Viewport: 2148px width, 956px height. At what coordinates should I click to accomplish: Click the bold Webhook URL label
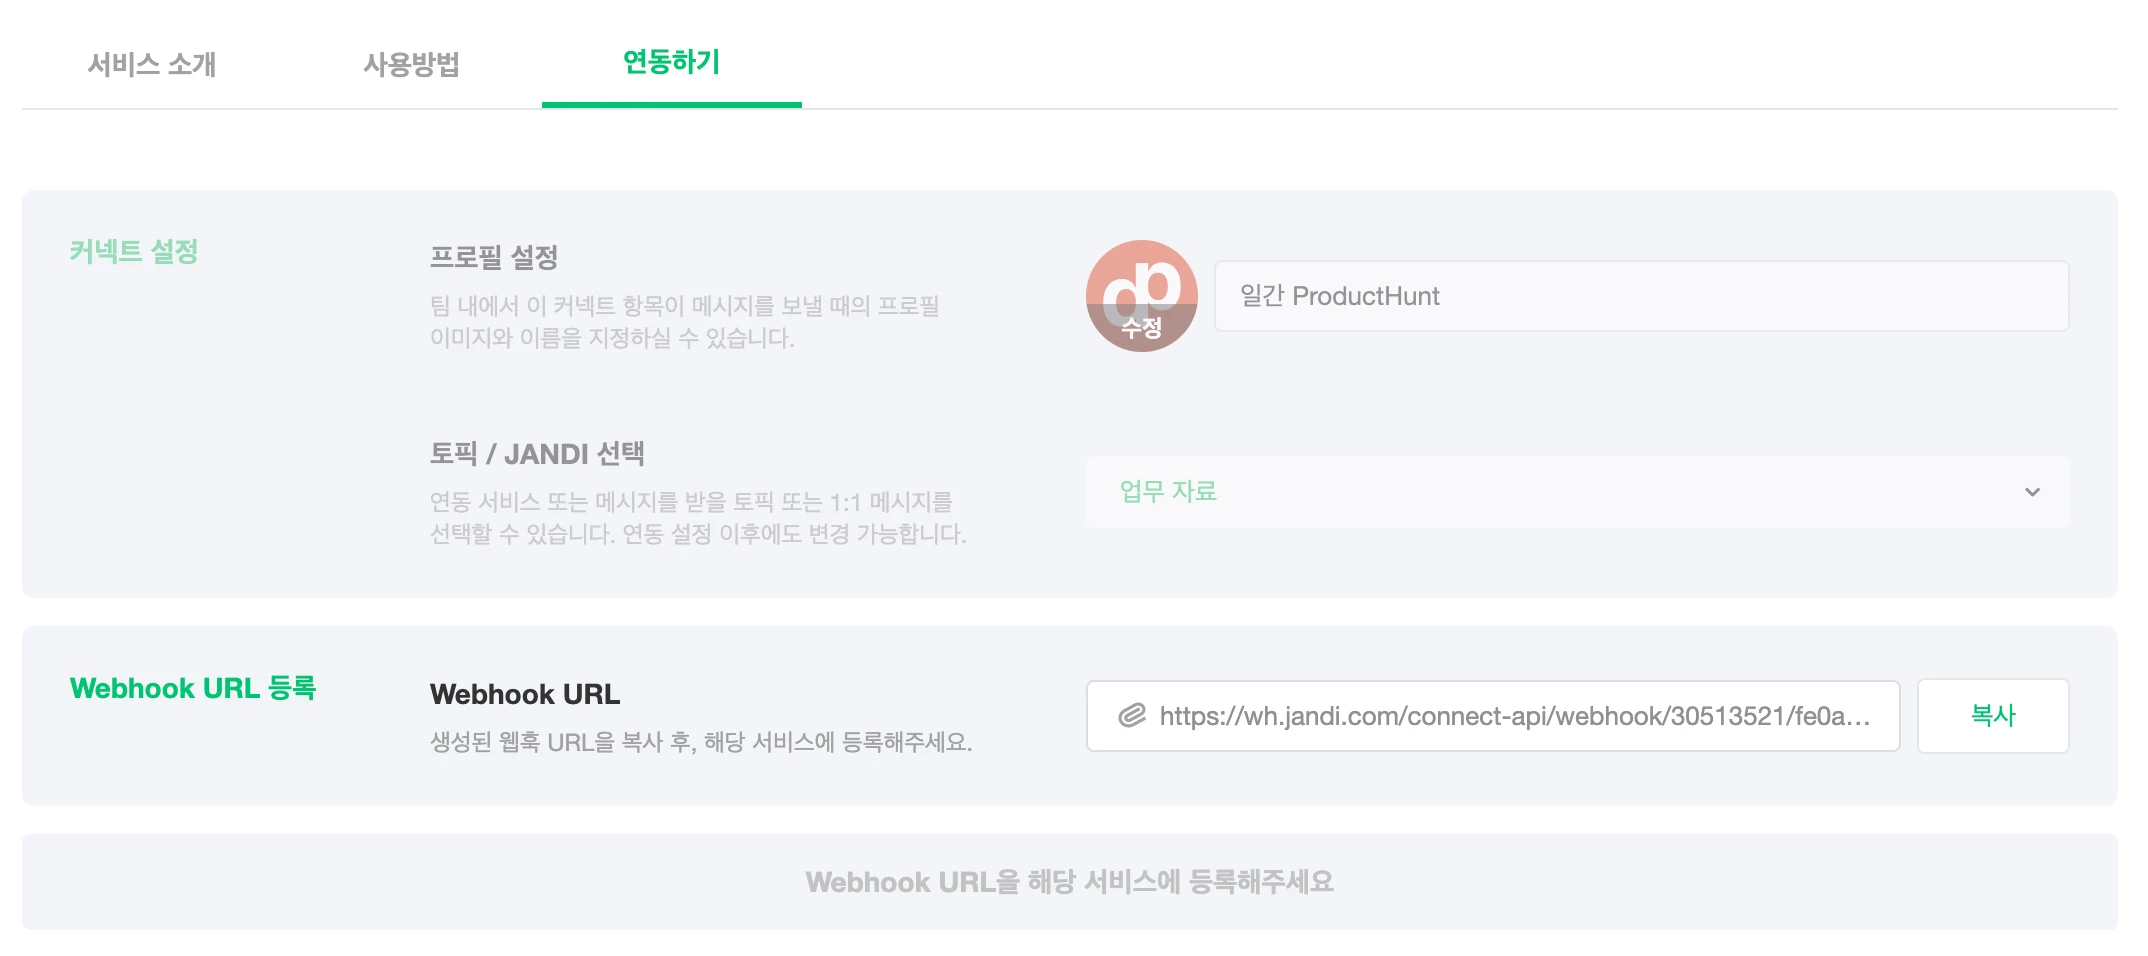(x=525, y=694)
